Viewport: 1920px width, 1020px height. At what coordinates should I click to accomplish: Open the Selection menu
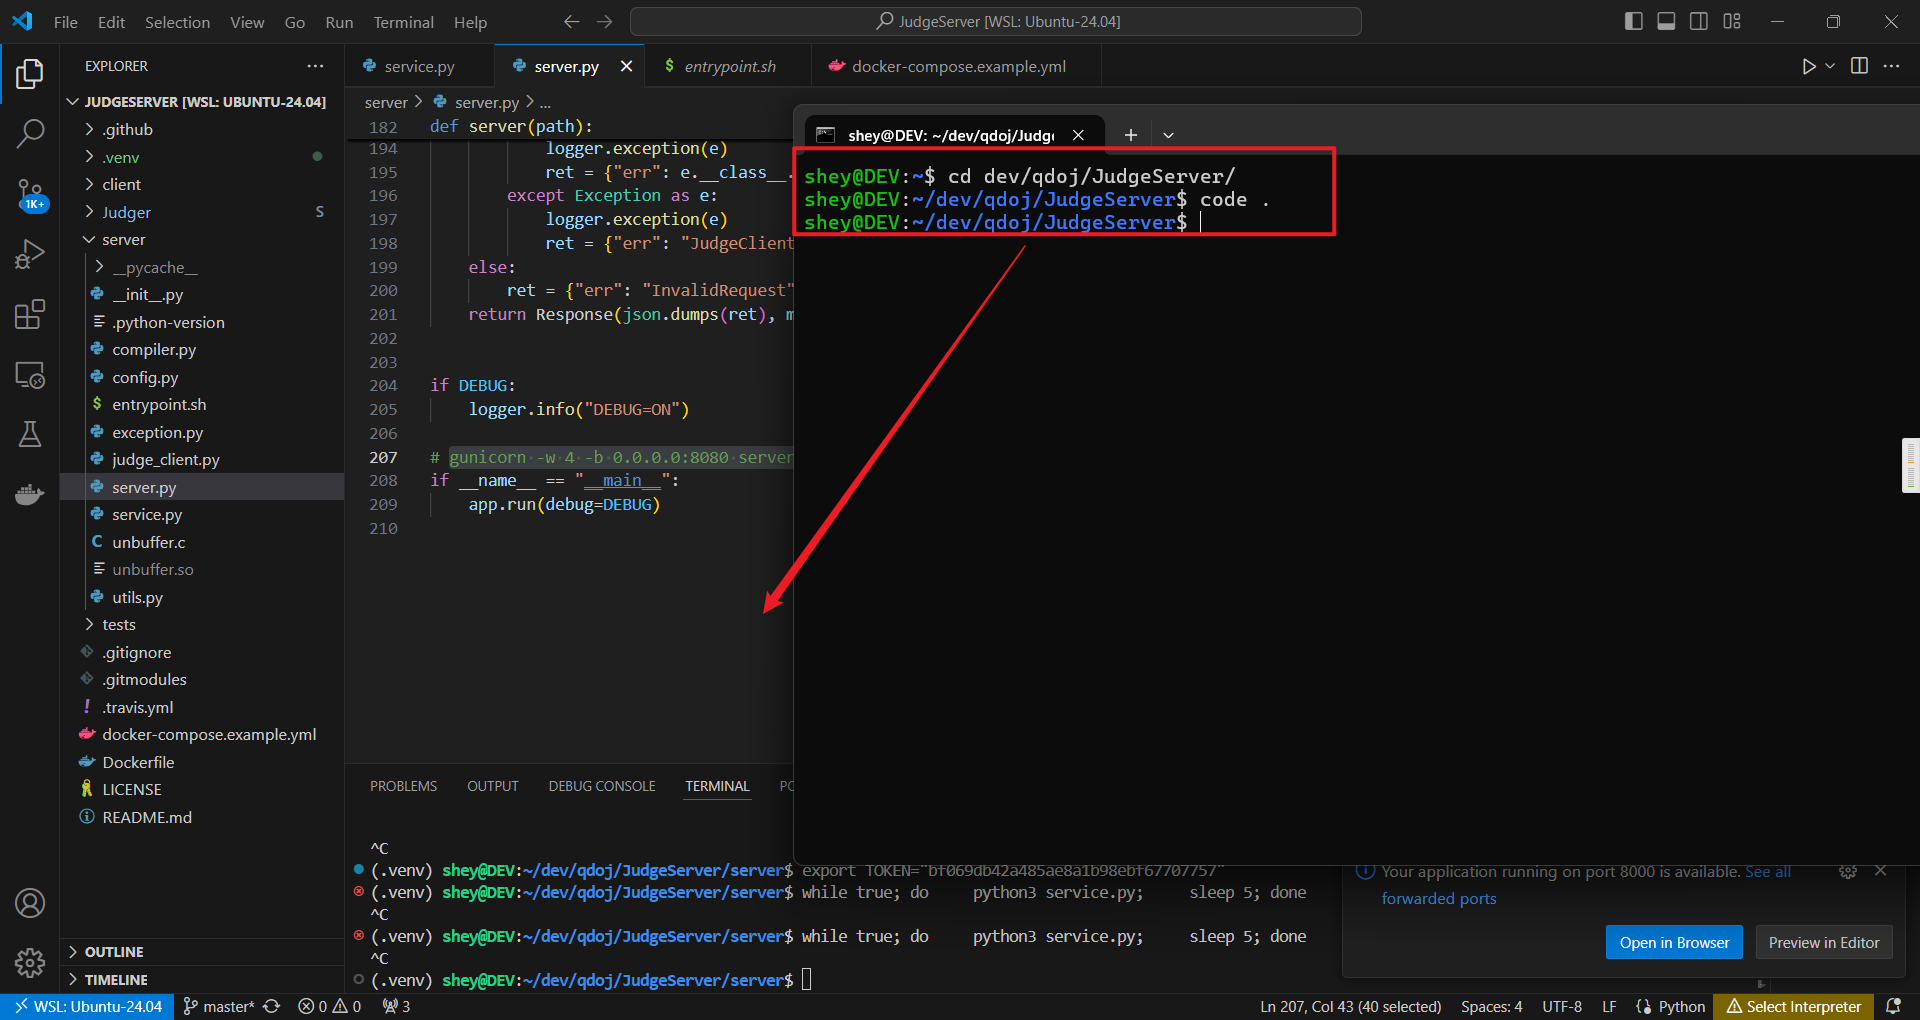pyautogui.click(x=177, y=22)
